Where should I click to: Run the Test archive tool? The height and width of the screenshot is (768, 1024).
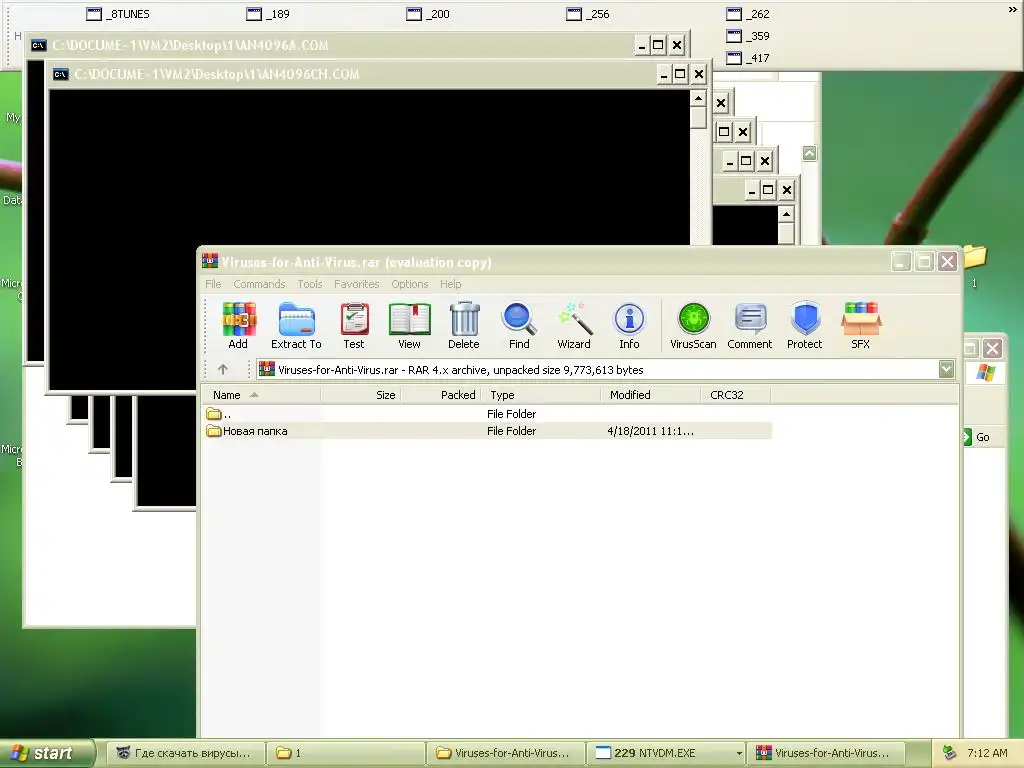pos(354,325)
